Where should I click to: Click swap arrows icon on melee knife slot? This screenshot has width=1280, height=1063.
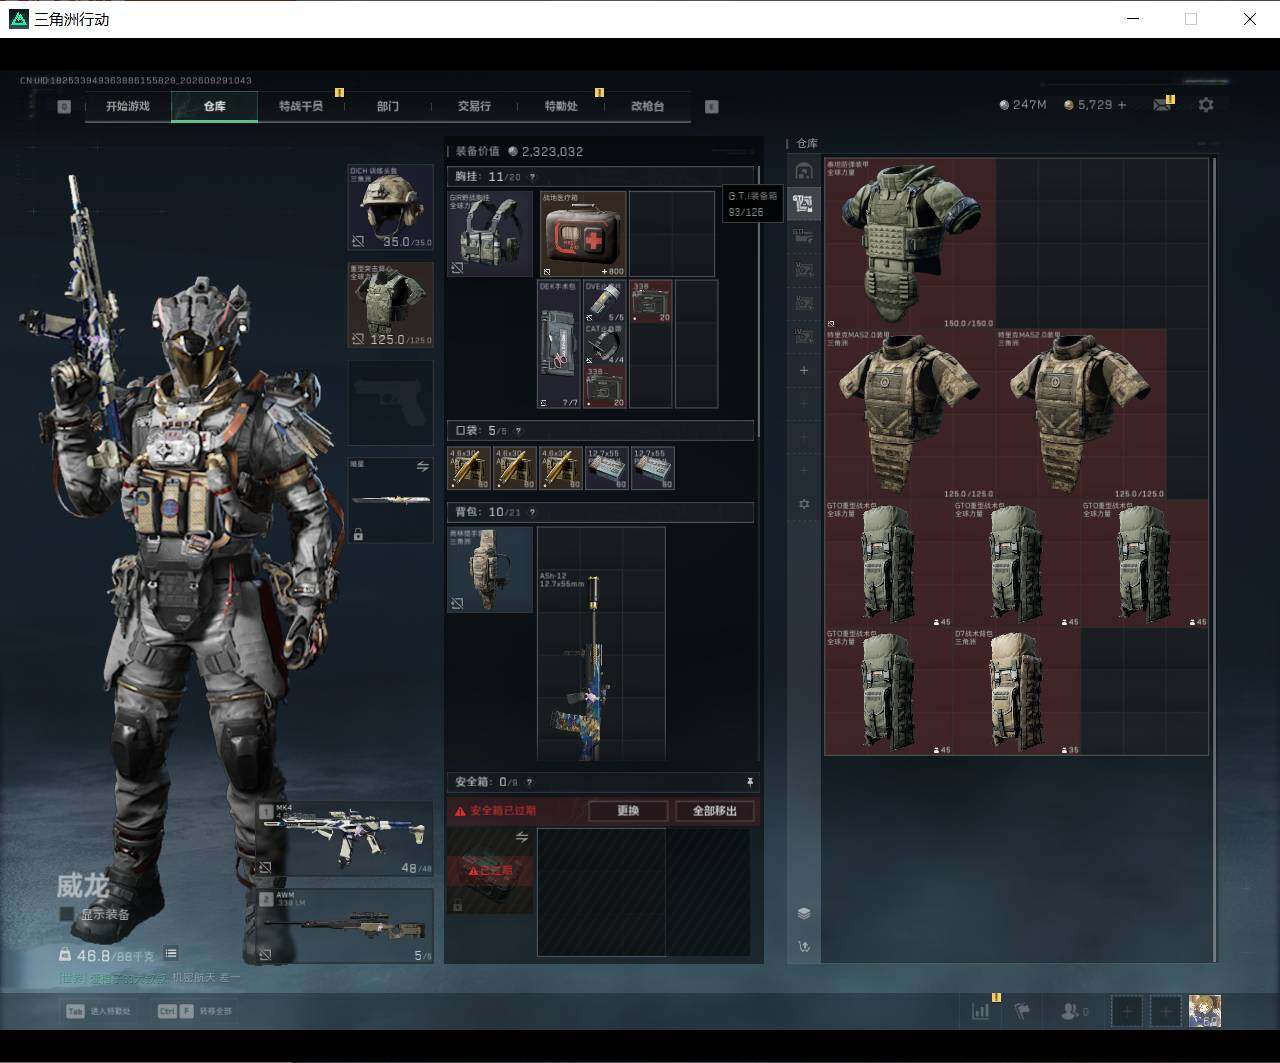coord(423,467)
